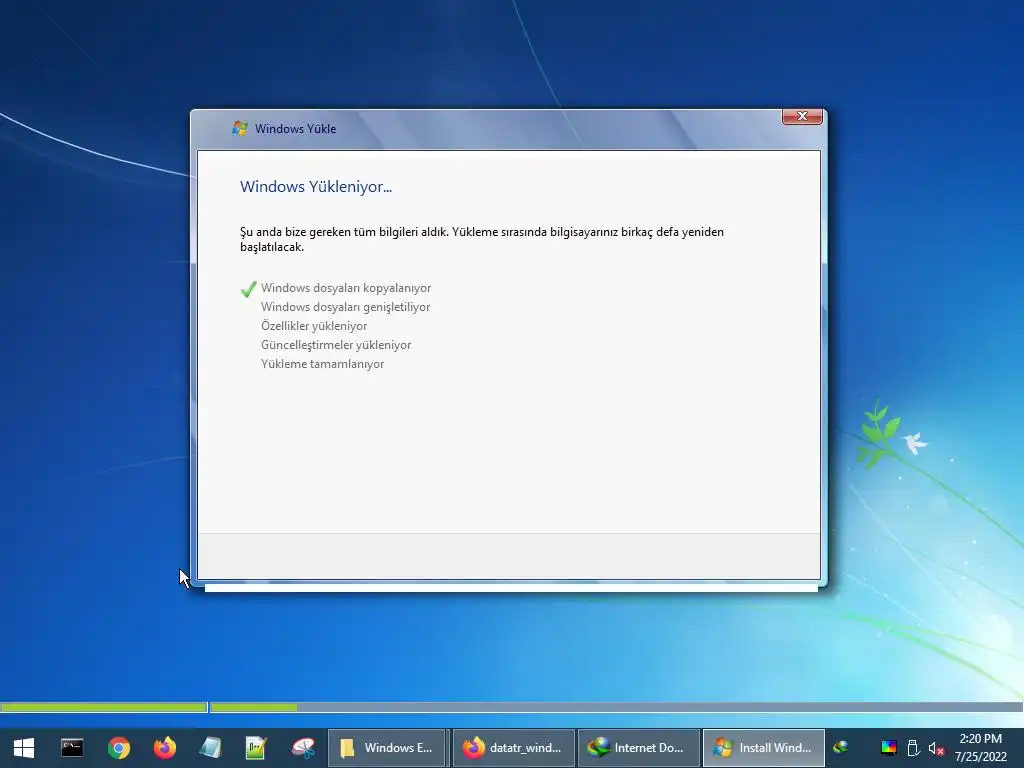Click the USB safely remove tray icon
The width and height of the screenshot is (1024, 768).
(914, 748)
